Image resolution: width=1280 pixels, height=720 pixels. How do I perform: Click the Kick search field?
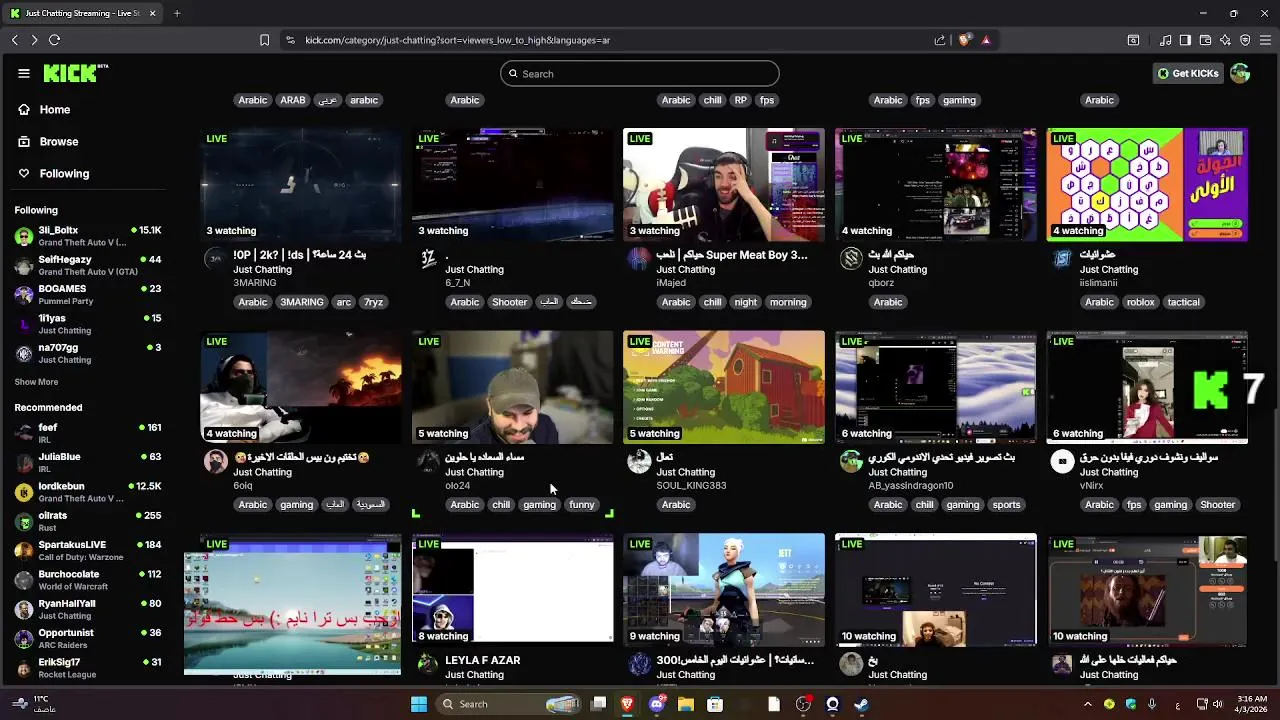[640, 74]
